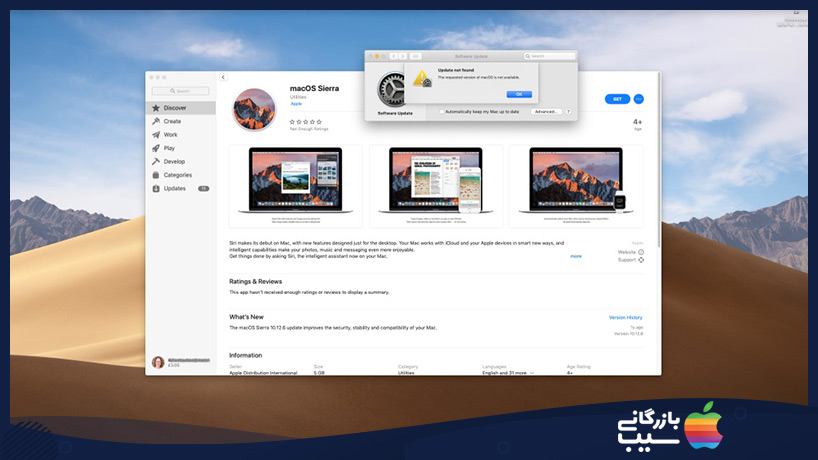818x460 pixels.
Task: Open the blue more options ellipsis button
Action: 639,99
